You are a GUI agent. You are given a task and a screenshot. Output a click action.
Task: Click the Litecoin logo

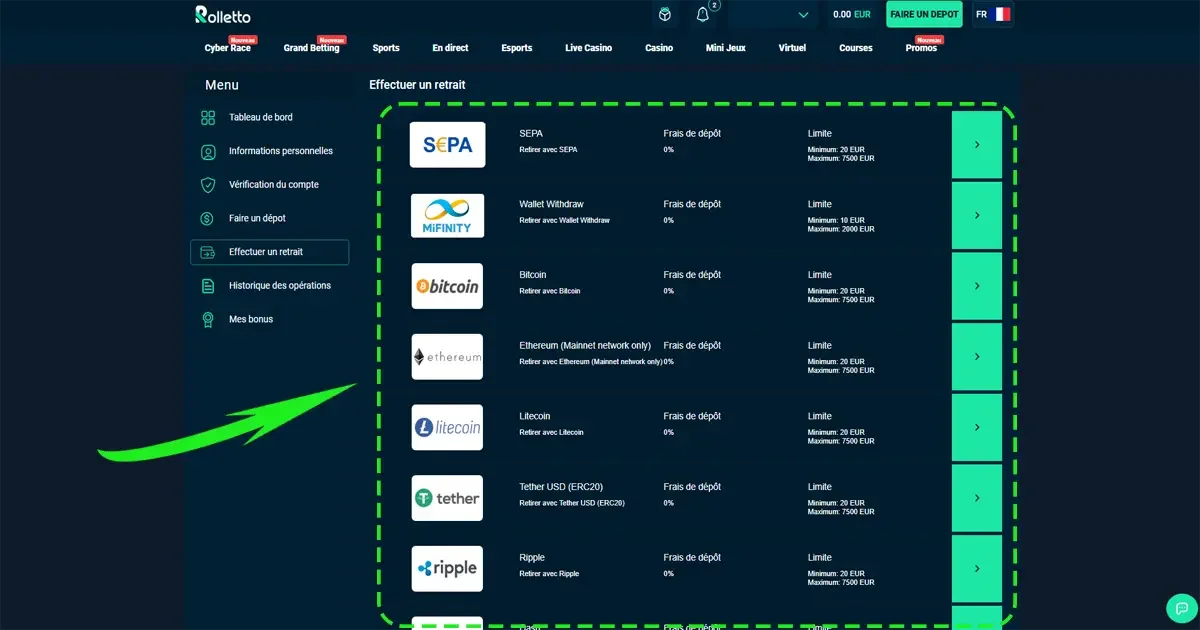click(447, 427)
